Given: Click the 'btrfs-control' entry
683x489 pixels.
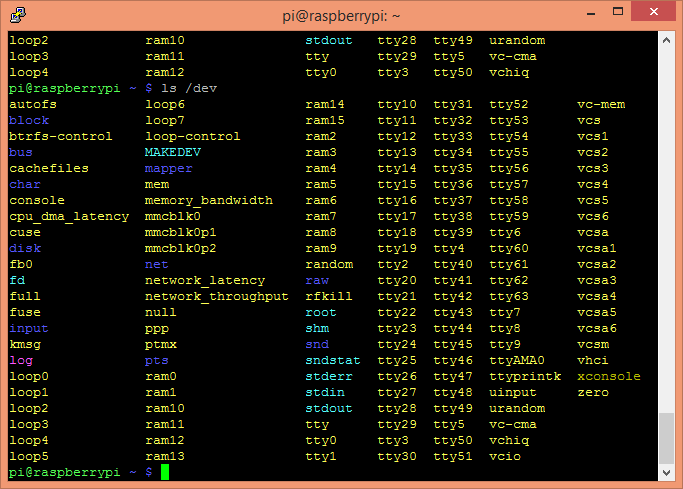Looking at the screenshot, I should click(x=61, y=136).
